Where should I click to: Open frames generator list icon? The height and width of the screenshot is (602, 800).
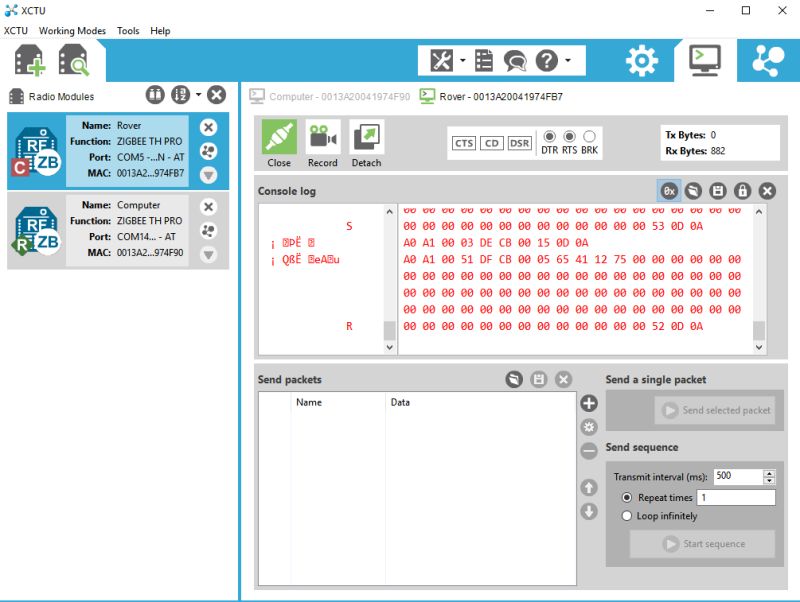[483, 61]
